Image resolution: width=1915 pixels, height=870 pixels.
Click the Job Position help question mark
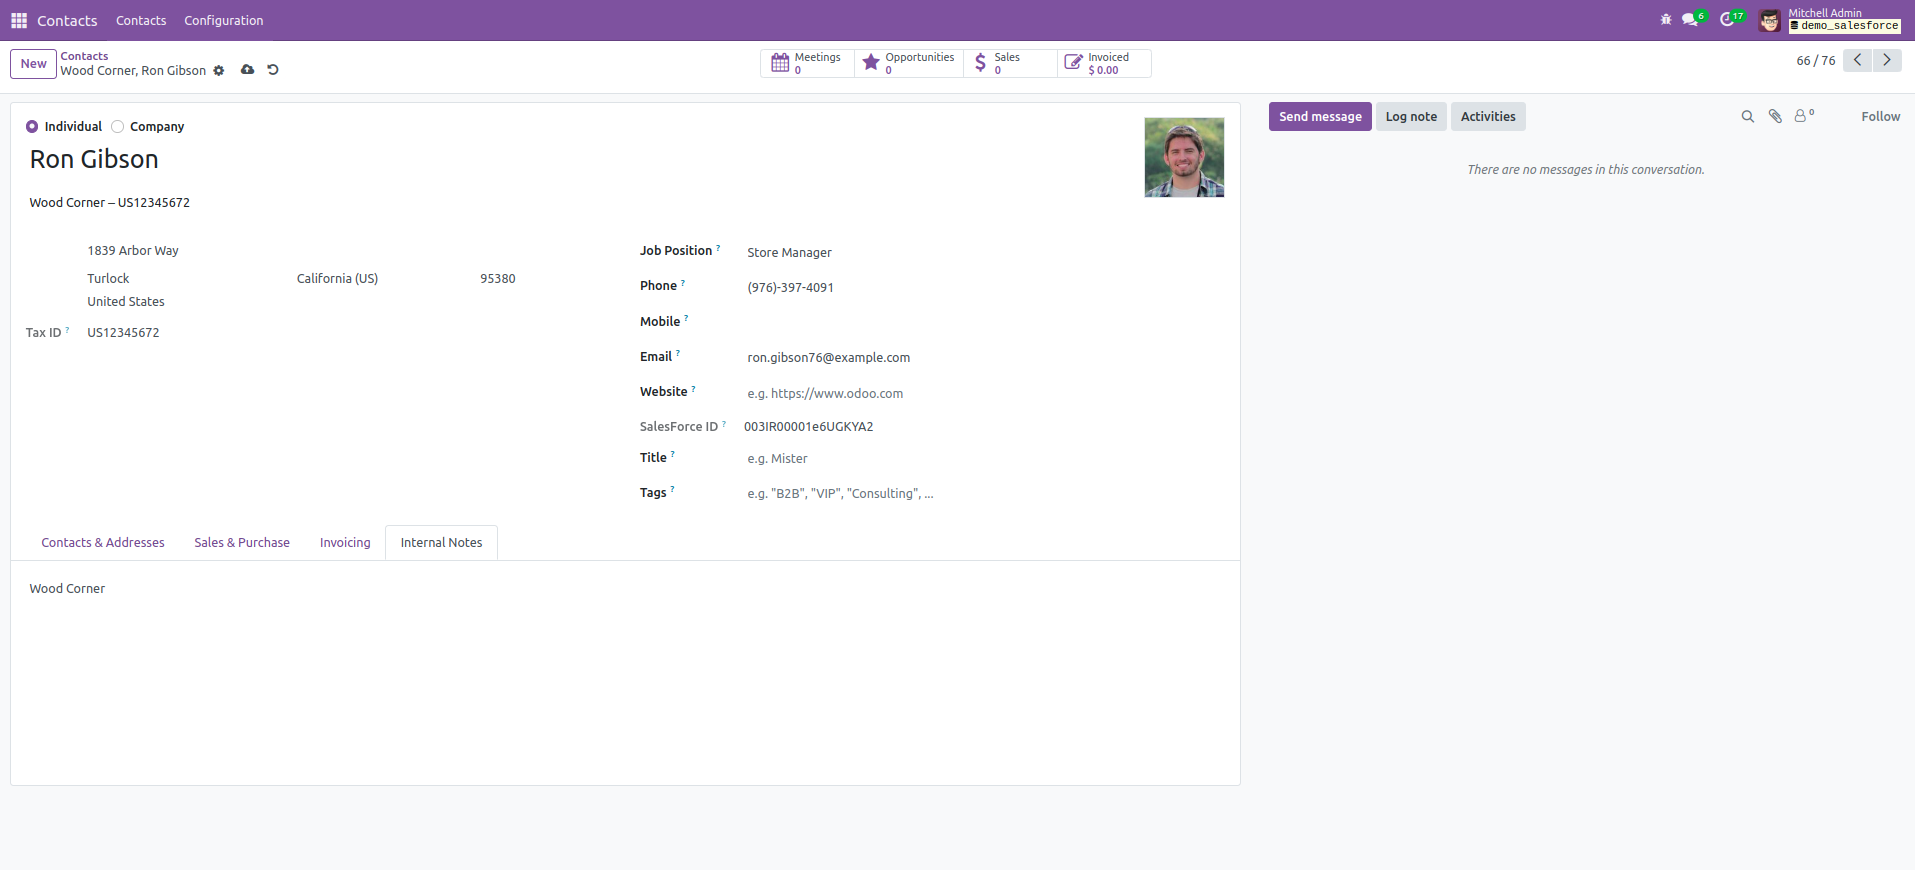click(x=718, y=248)
